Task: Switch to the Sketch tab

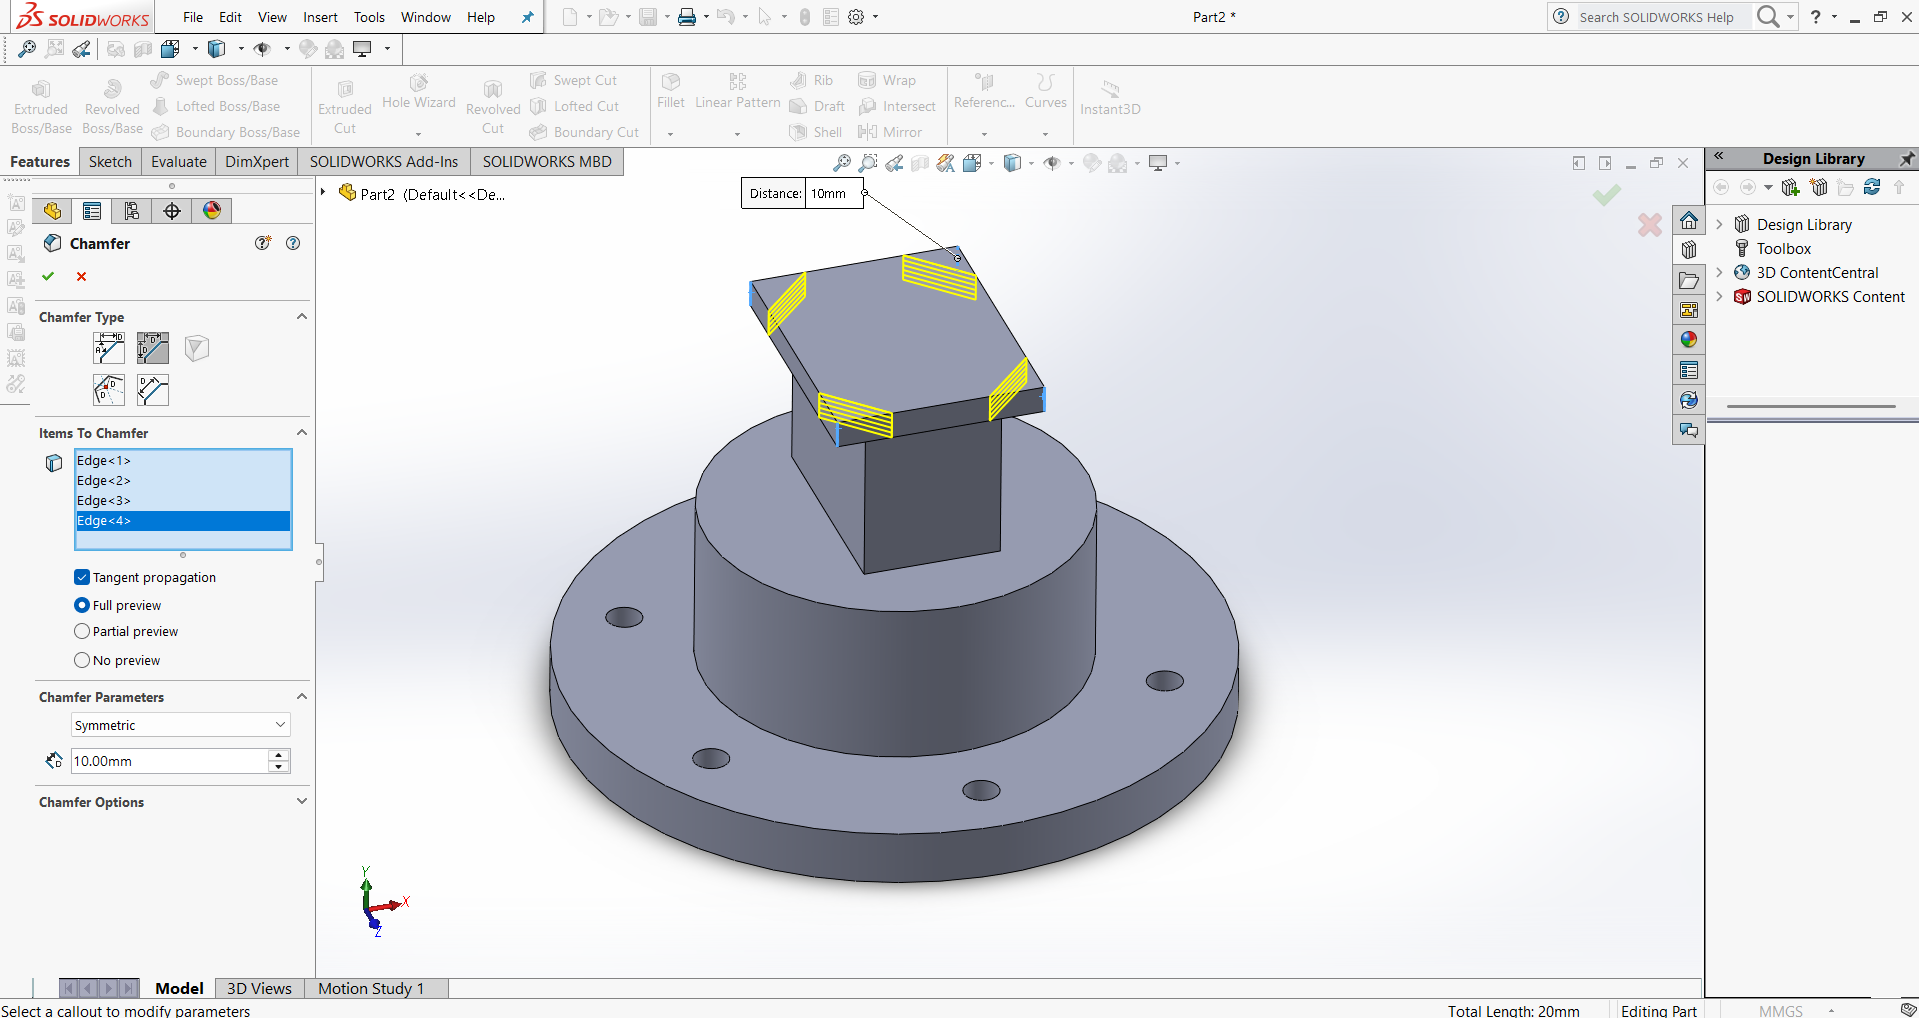Action: tap(110, 161)
